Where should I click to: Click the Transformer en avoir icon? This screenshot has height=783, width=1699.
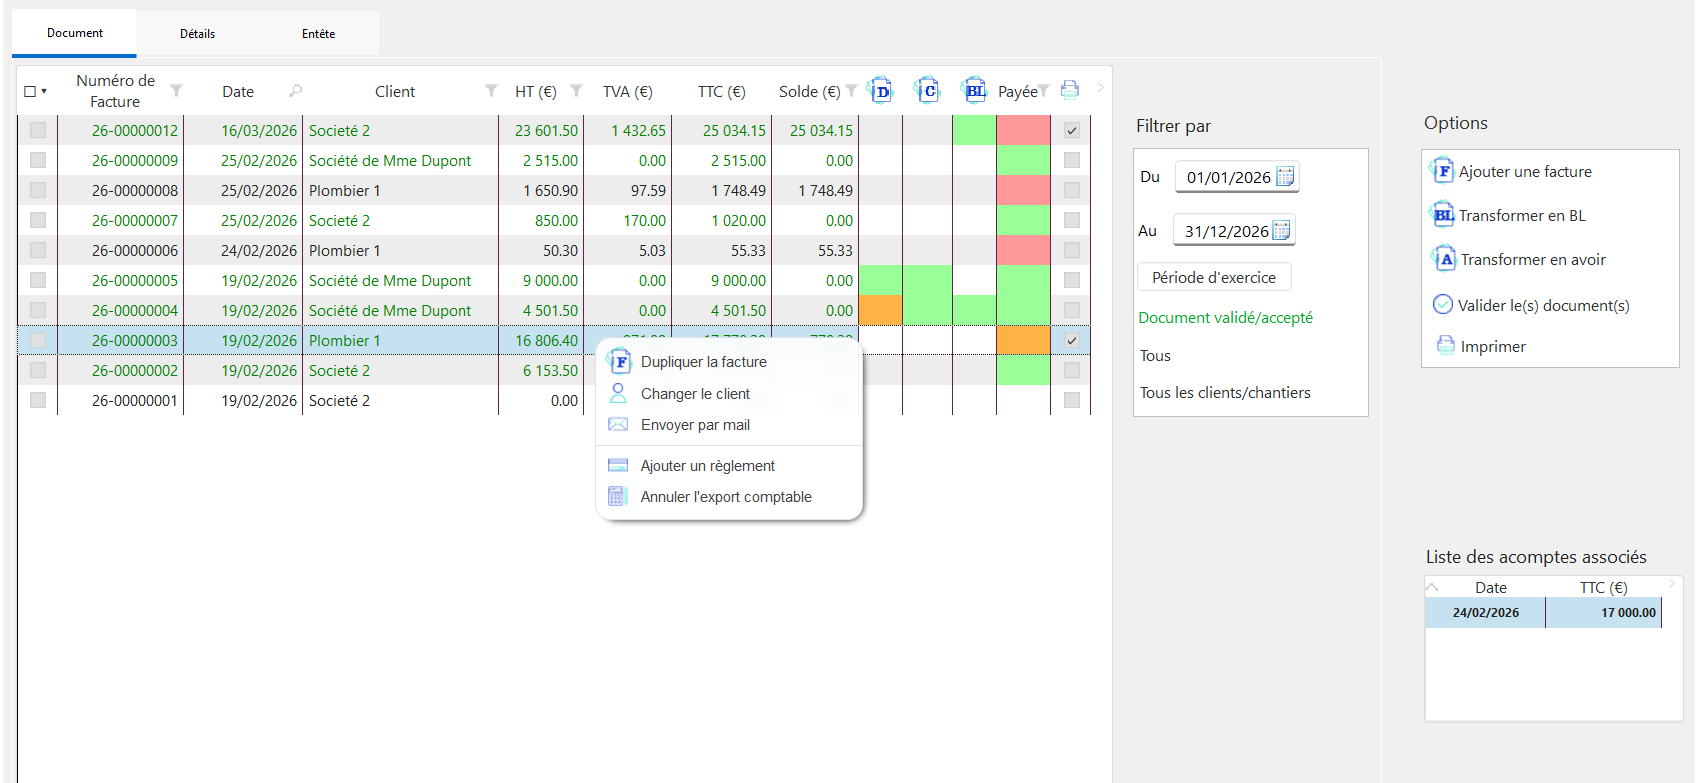point(1444,259)
